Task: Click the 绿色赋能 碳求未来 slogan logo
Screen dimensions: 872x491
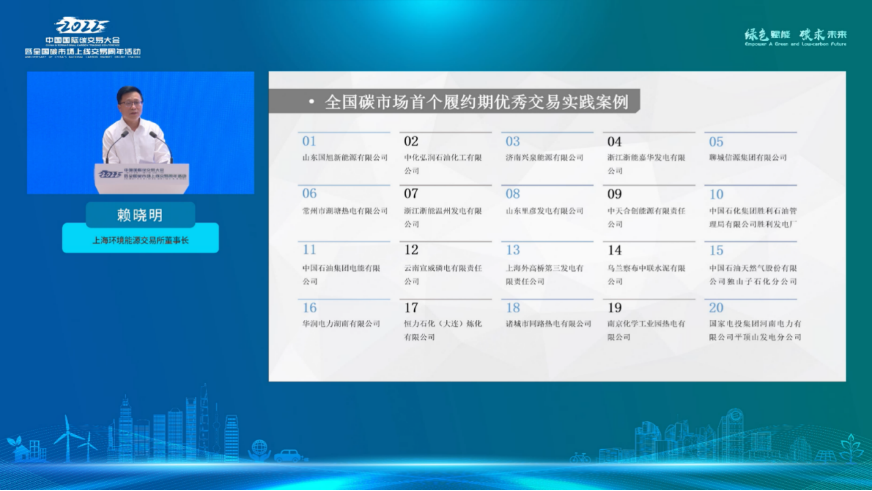Action: (x=795, y=37)
